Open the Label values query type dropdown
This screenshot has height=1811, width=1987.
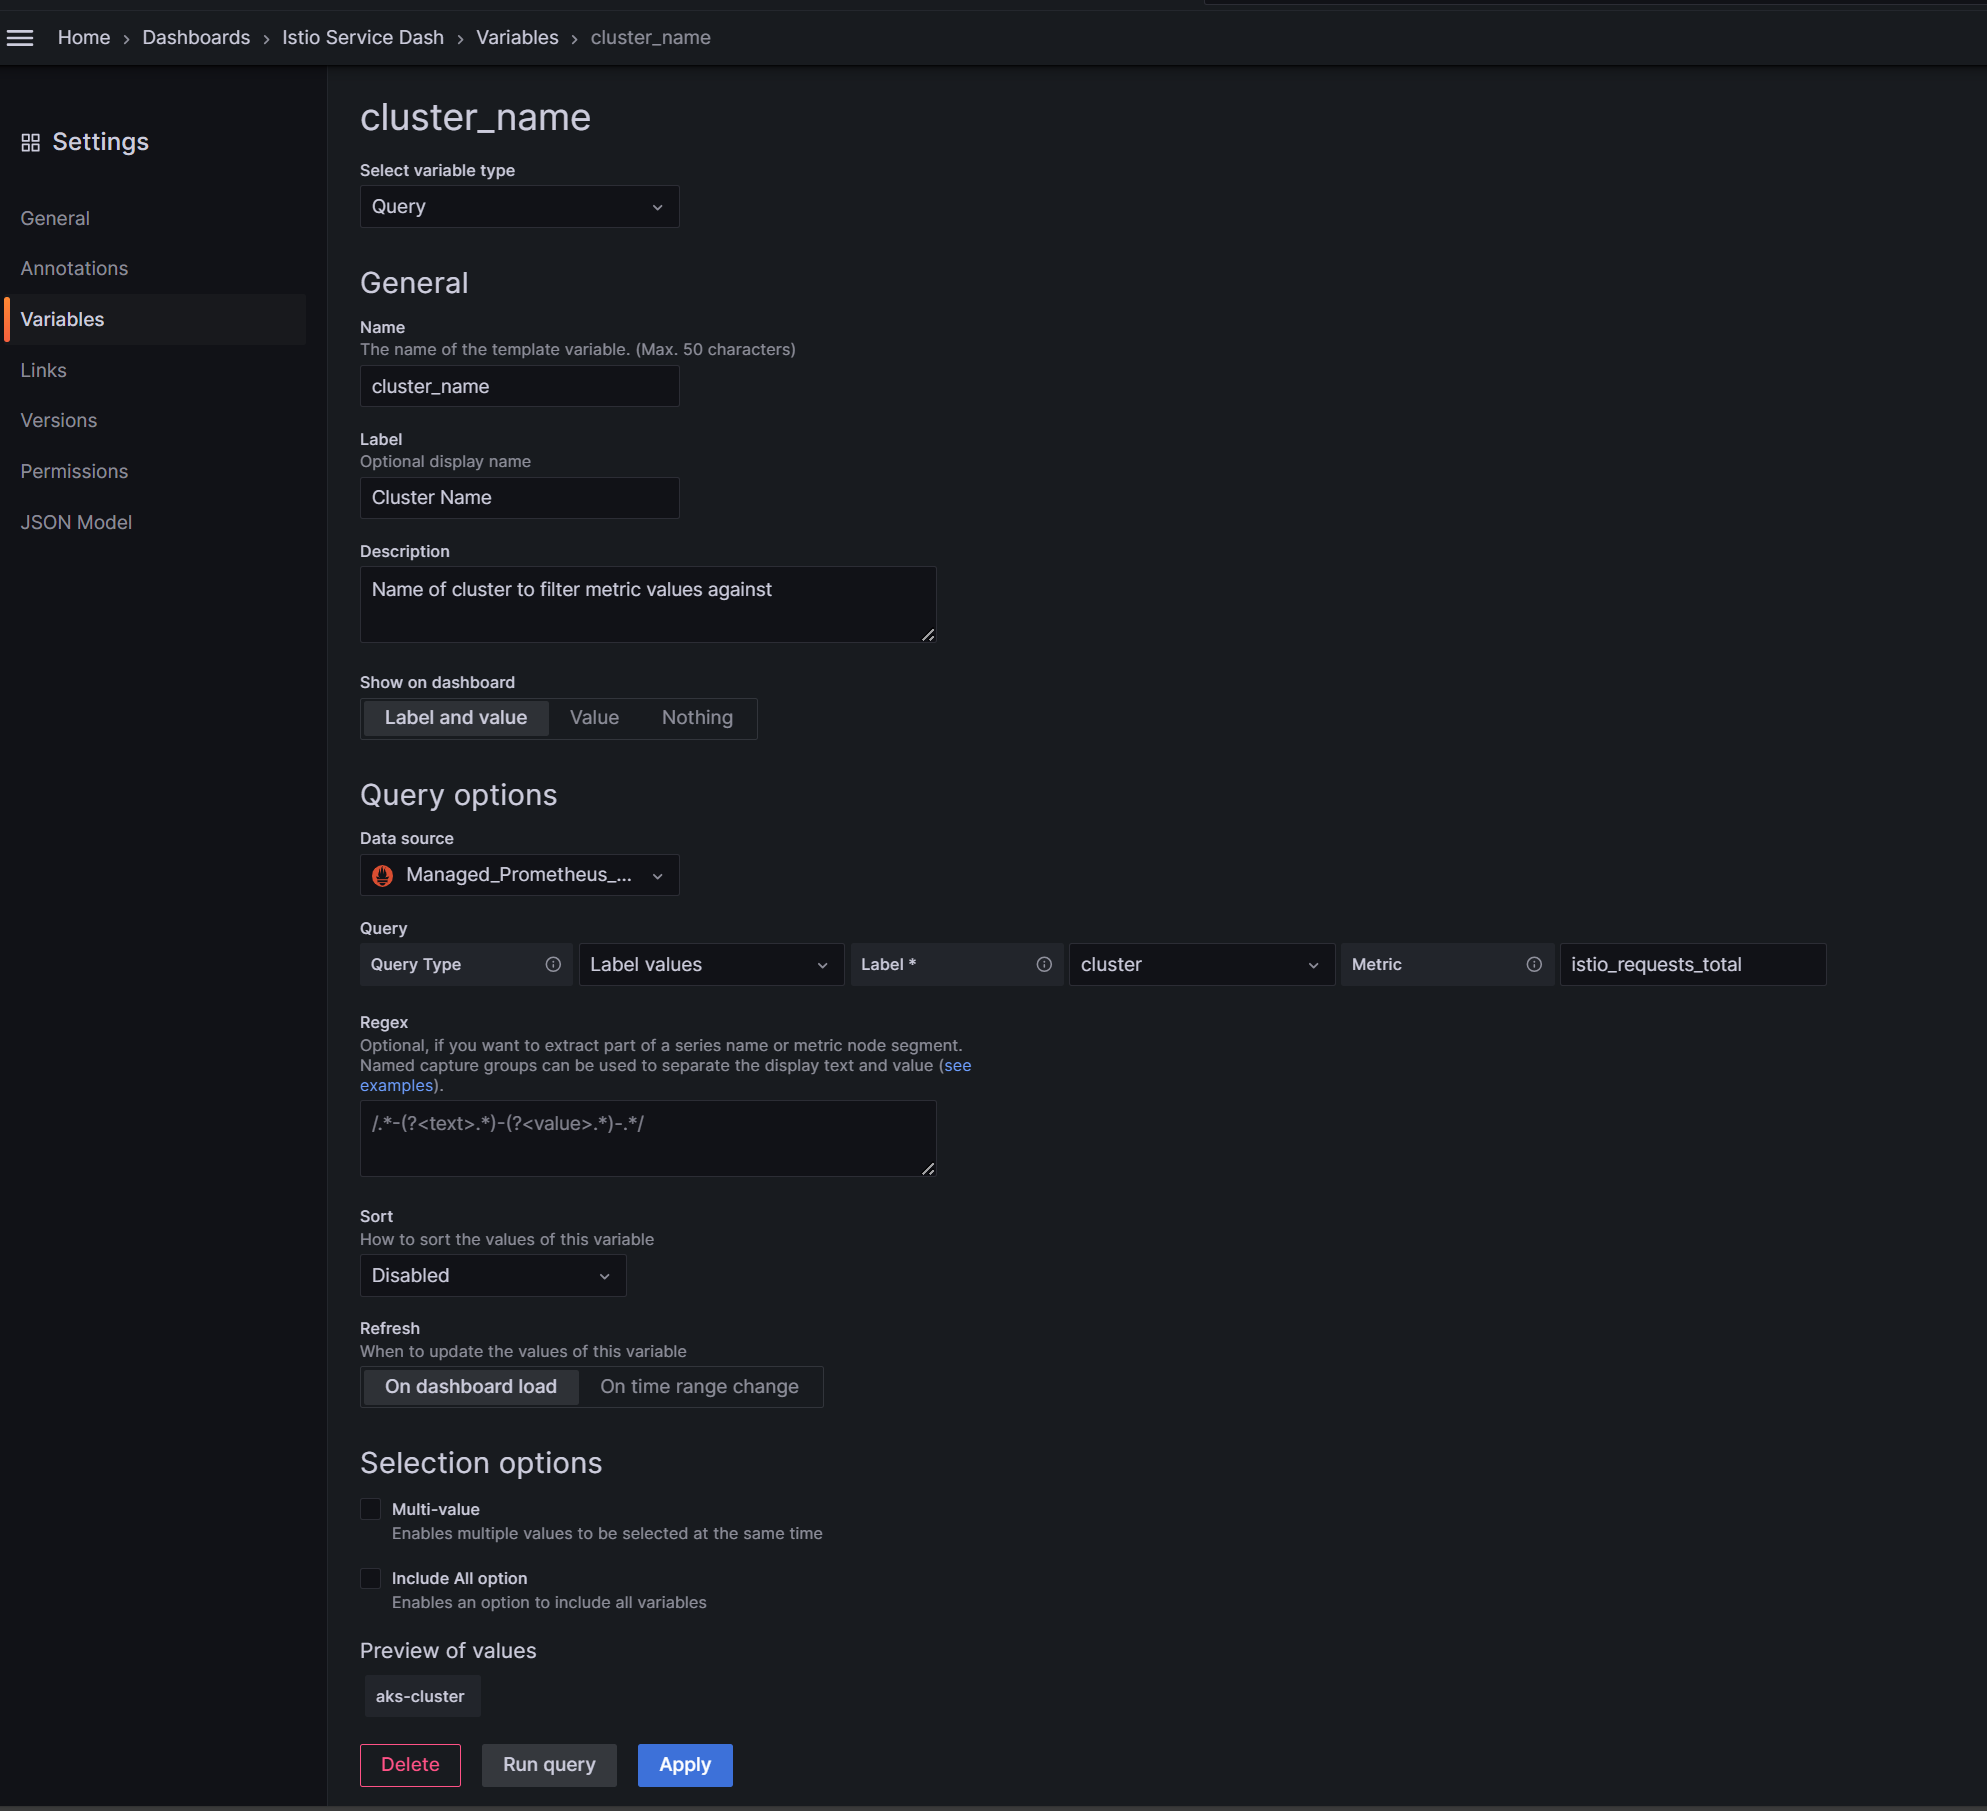710,965
